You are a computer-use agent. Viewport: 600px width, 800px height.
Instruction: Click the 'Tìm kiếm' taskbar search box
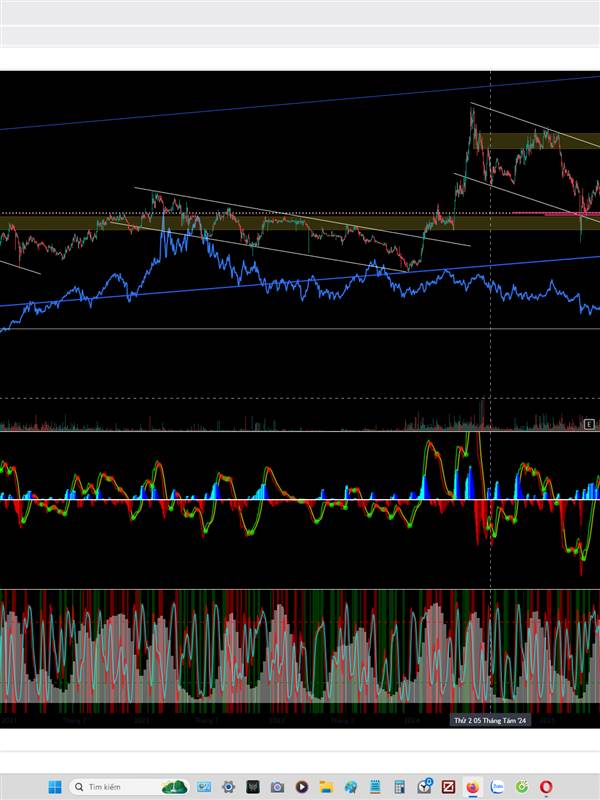[129, 787]
